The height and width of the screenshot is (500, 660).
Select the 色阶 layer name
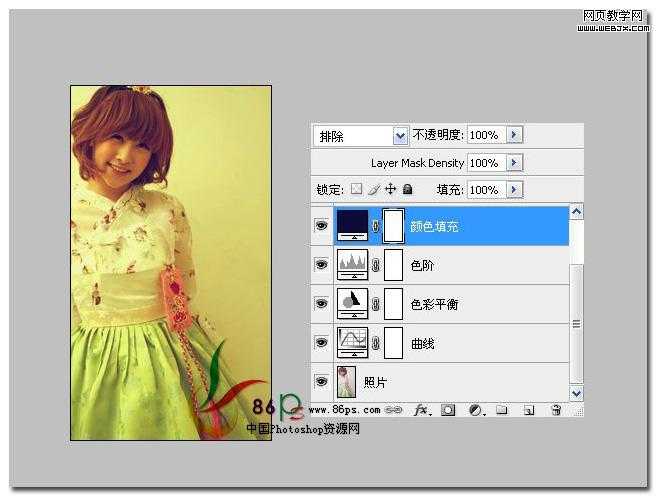tap(422, 265)
